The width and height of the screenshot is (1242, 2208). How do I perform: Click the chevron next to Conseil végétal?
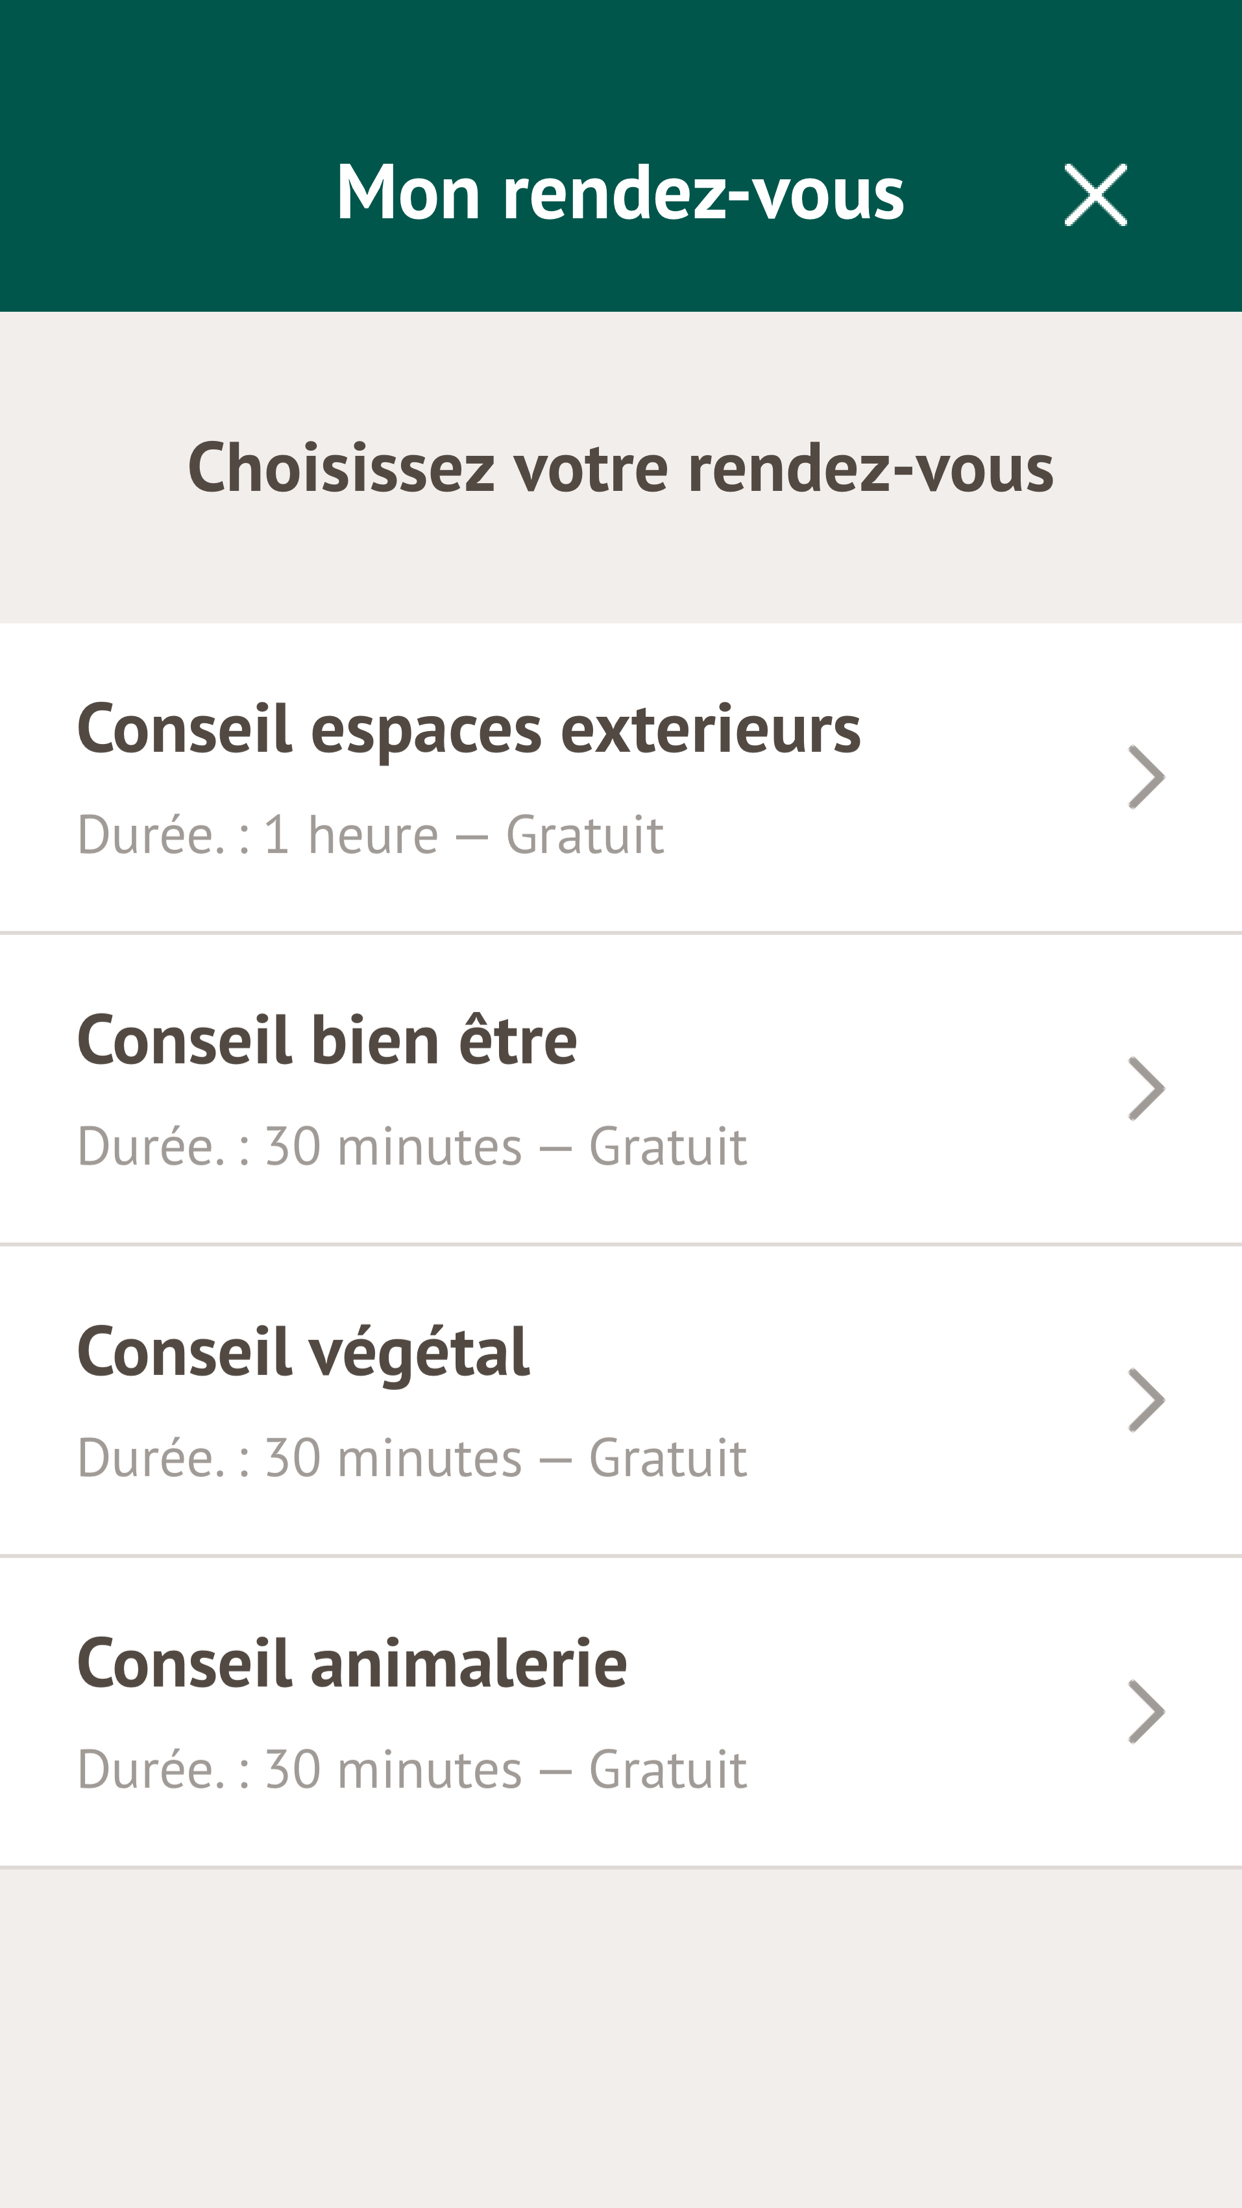1146,1400
